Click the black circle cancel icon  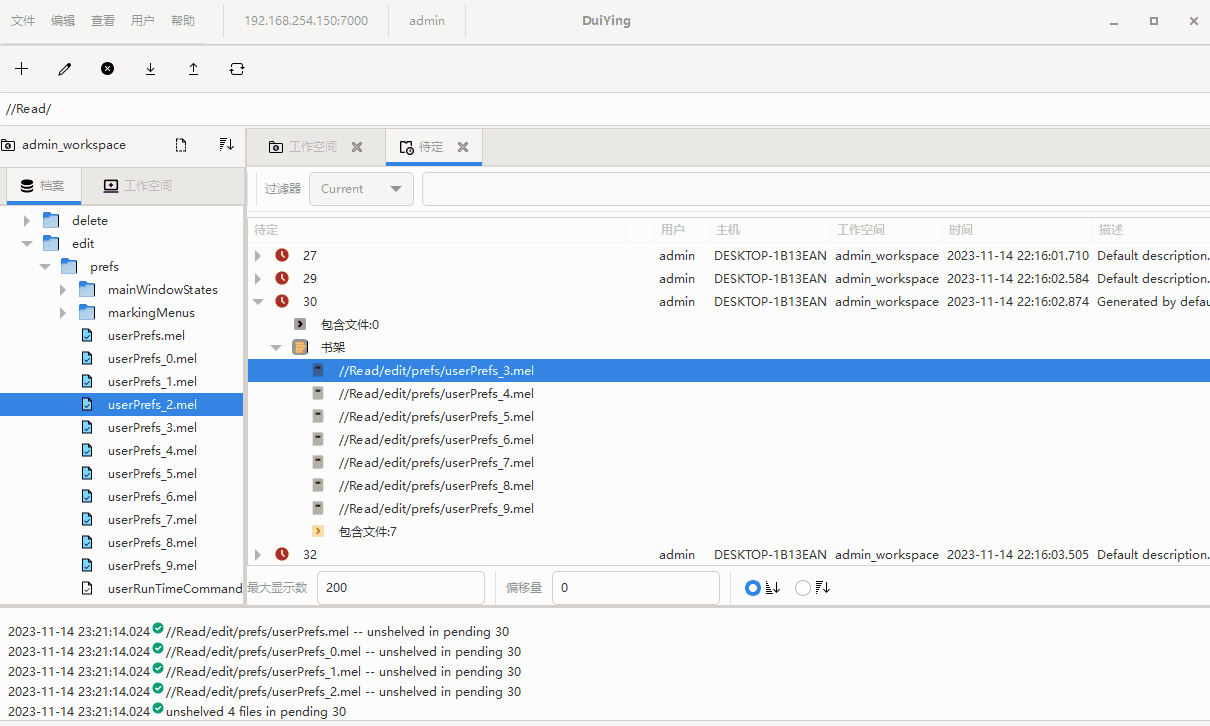point(108,69)
